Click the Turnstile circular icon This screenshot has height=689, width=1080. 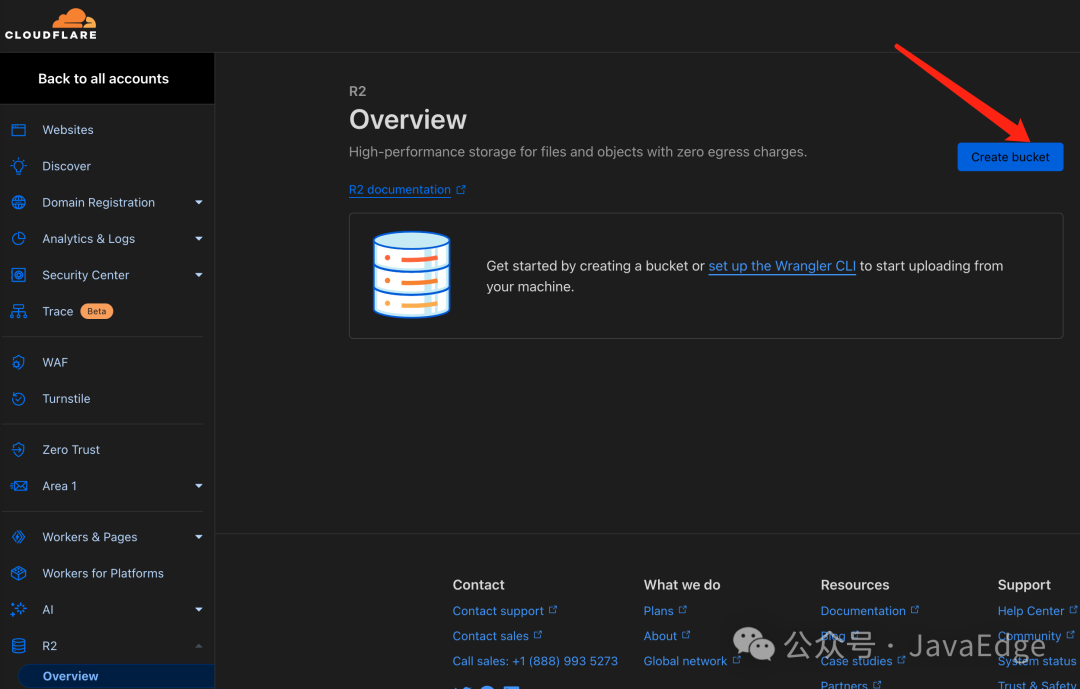click(x=19, y=399)
